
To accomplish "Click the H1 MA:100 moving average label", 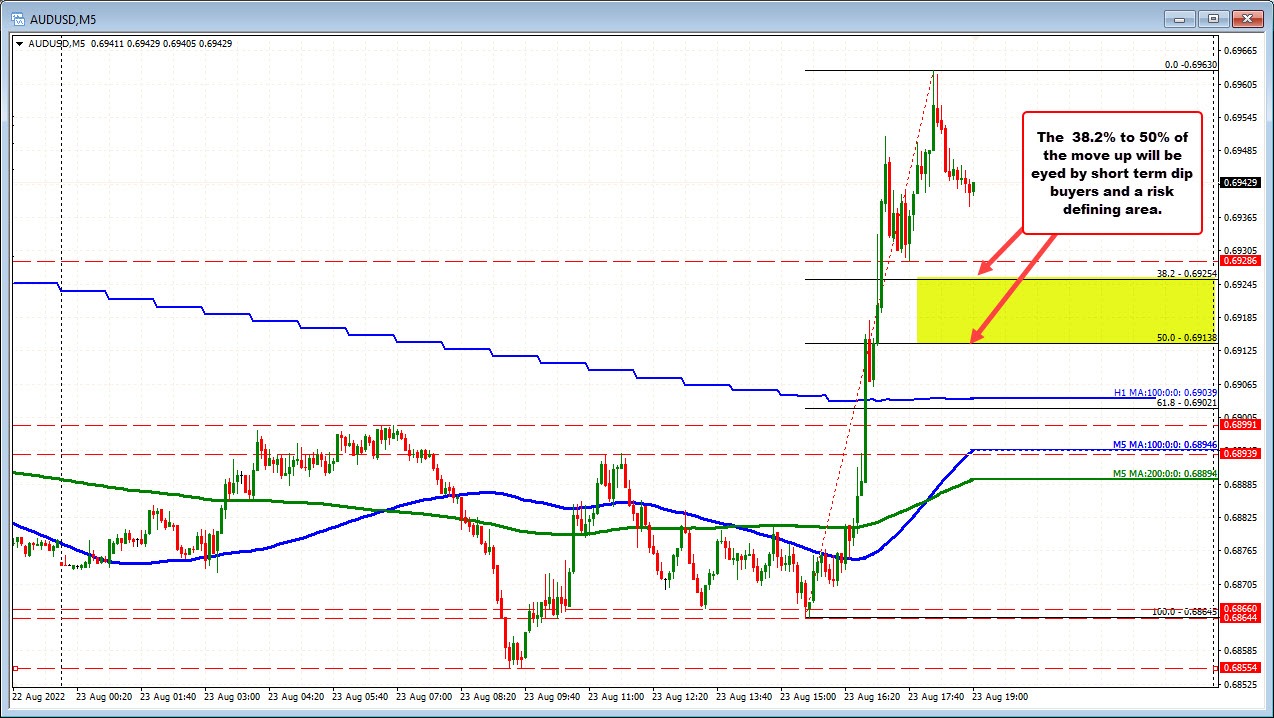I will click(x=1165, y=393).
